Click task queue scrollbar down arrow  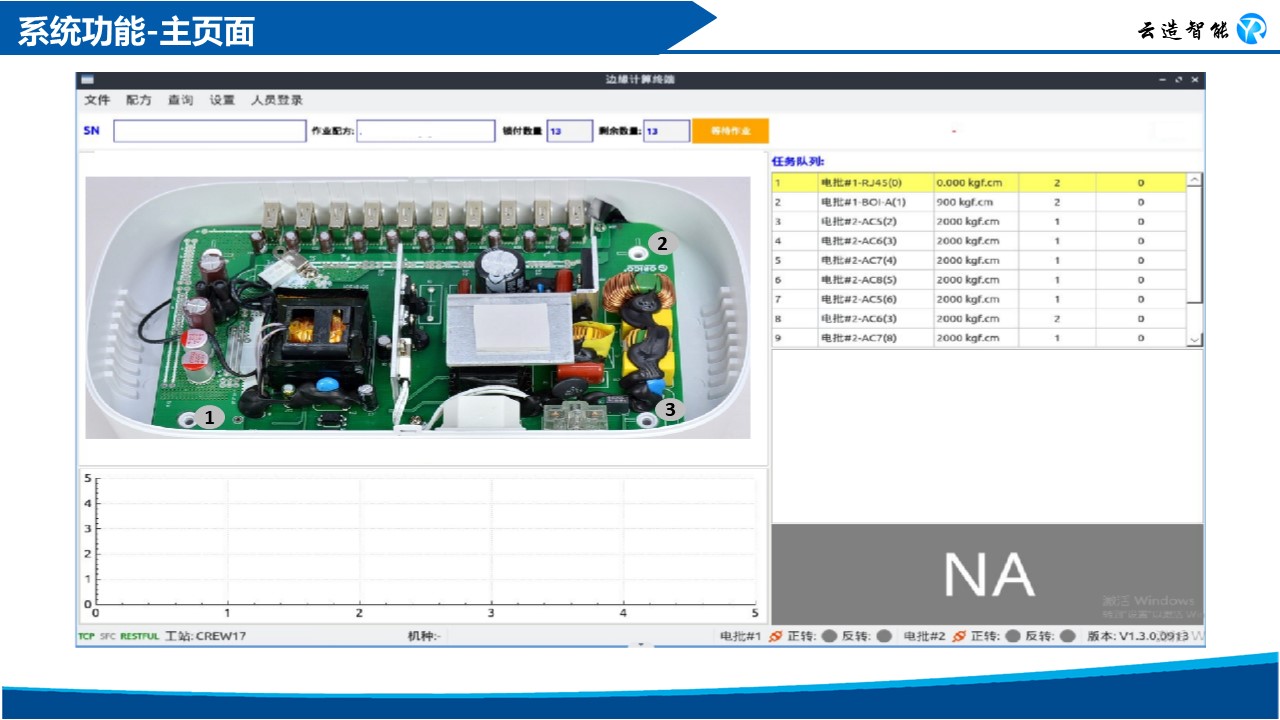click(x=1194, y=339)
